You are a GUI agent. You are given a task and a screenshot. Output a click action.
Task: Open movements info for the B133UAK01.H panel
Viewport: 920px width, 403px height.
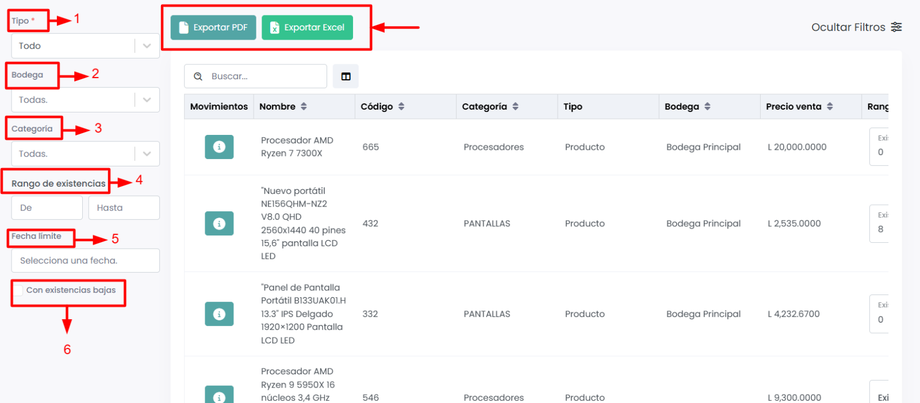[219, 313]
